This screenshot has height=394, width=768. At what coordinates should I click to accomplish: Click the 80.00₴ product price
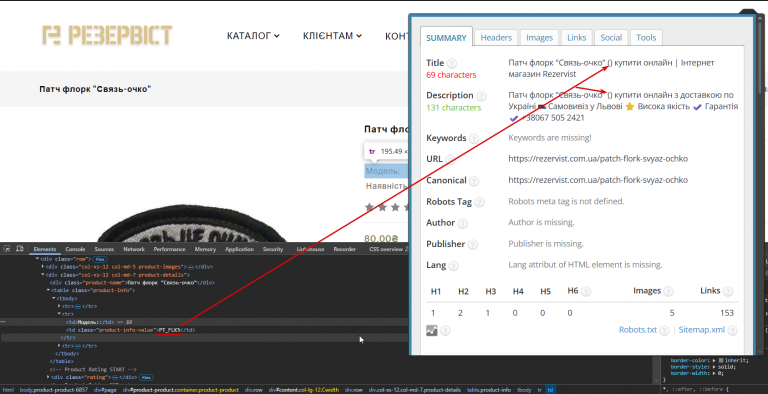pos(381,239)
